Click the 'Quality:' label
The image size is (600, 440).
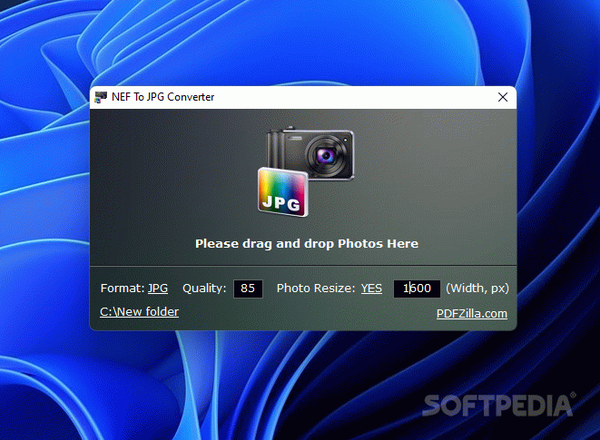(204, 288)
